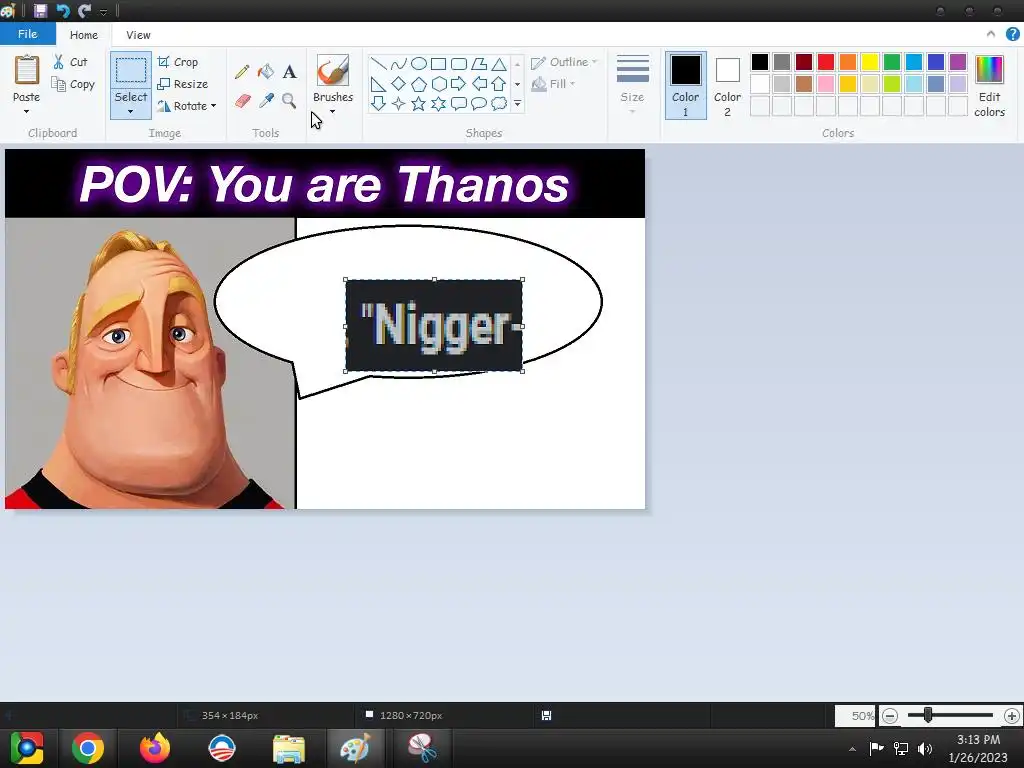Select the Magnifier tool

coord(289,101)
